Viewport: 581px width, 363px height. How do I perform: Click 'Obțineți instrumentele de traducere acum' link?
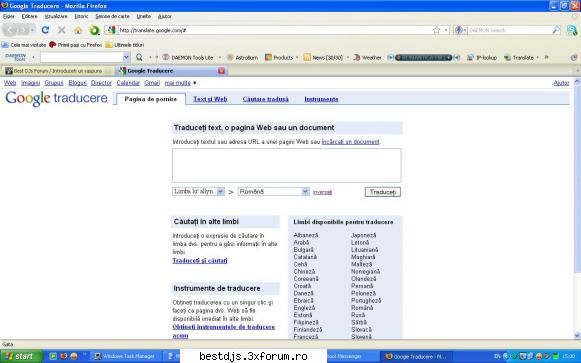click(223, 331)
